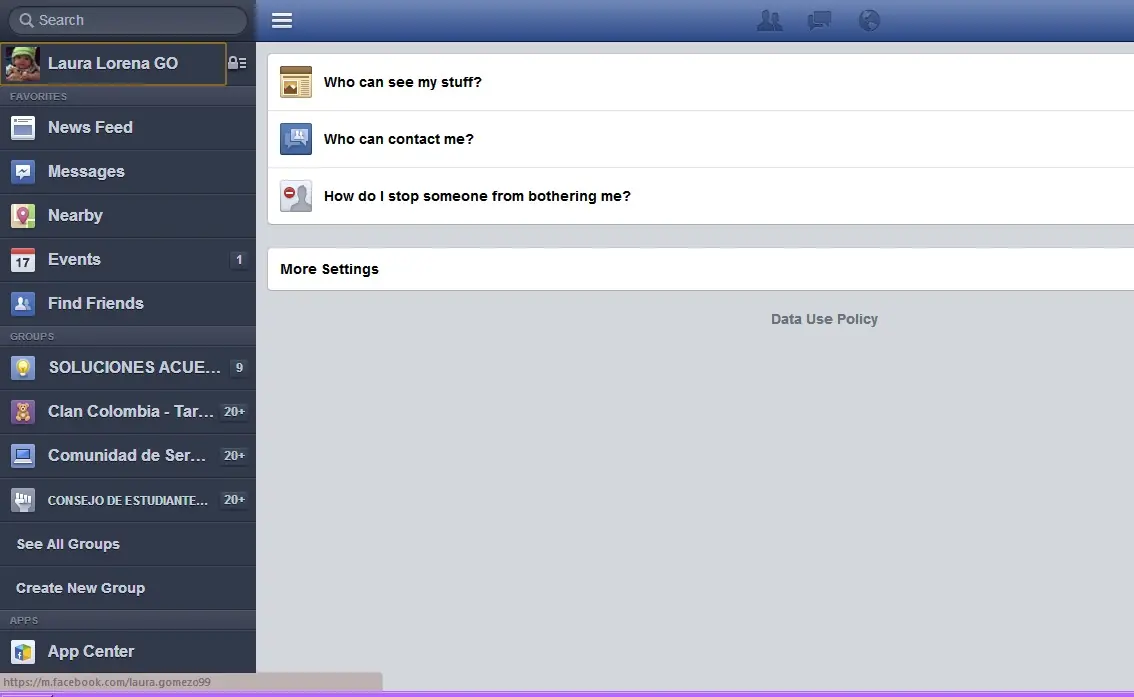Expand 'How do I stop someone from bothering me?'
This screenshot has width=1134, height=697.
tap(701, 196)
